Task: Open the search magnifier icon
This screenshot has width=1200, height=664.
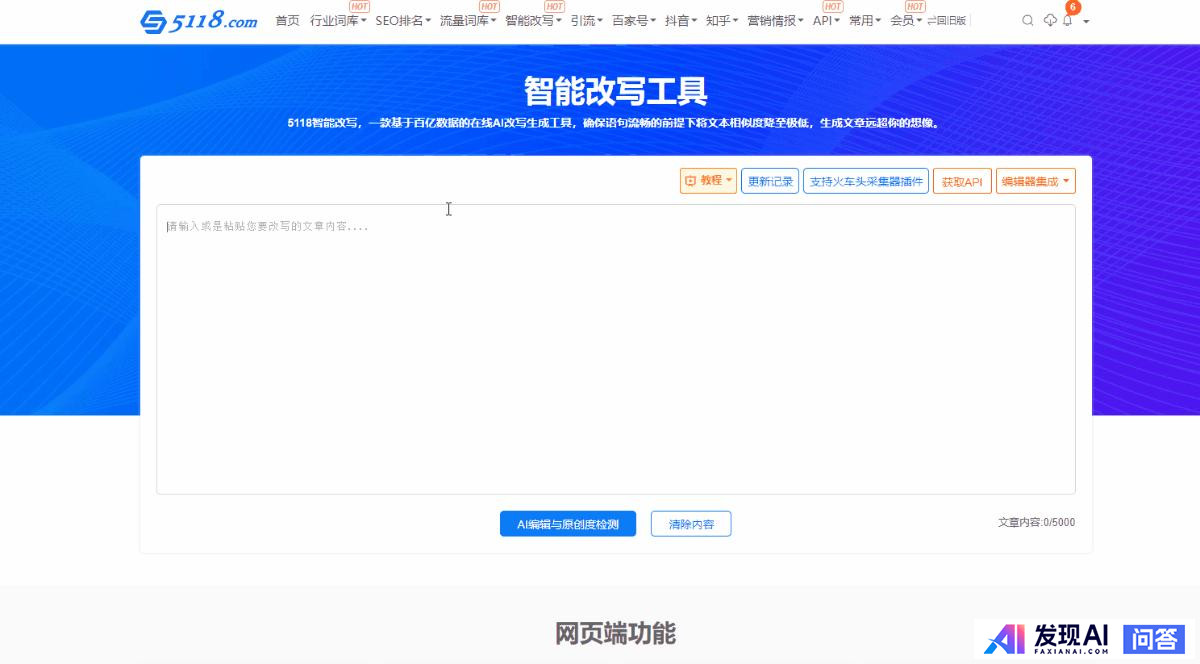Action: coord(1027,21)
